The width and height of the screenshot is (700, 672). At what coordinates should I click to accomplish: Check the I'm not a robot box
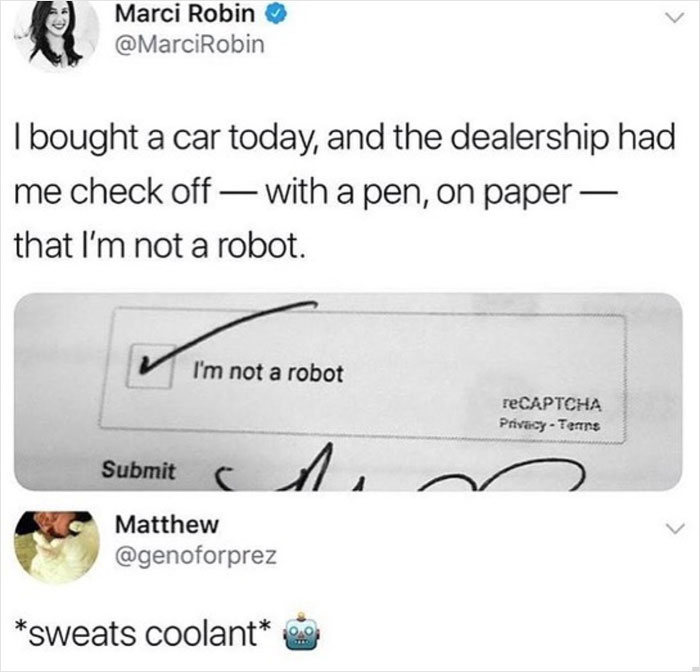(x=150, y=366)
